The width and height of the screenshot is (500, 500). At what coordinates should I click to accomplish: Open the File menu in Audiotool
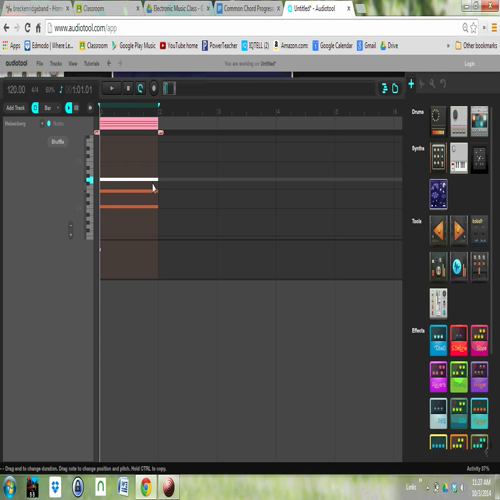click(x=40, y=64)
